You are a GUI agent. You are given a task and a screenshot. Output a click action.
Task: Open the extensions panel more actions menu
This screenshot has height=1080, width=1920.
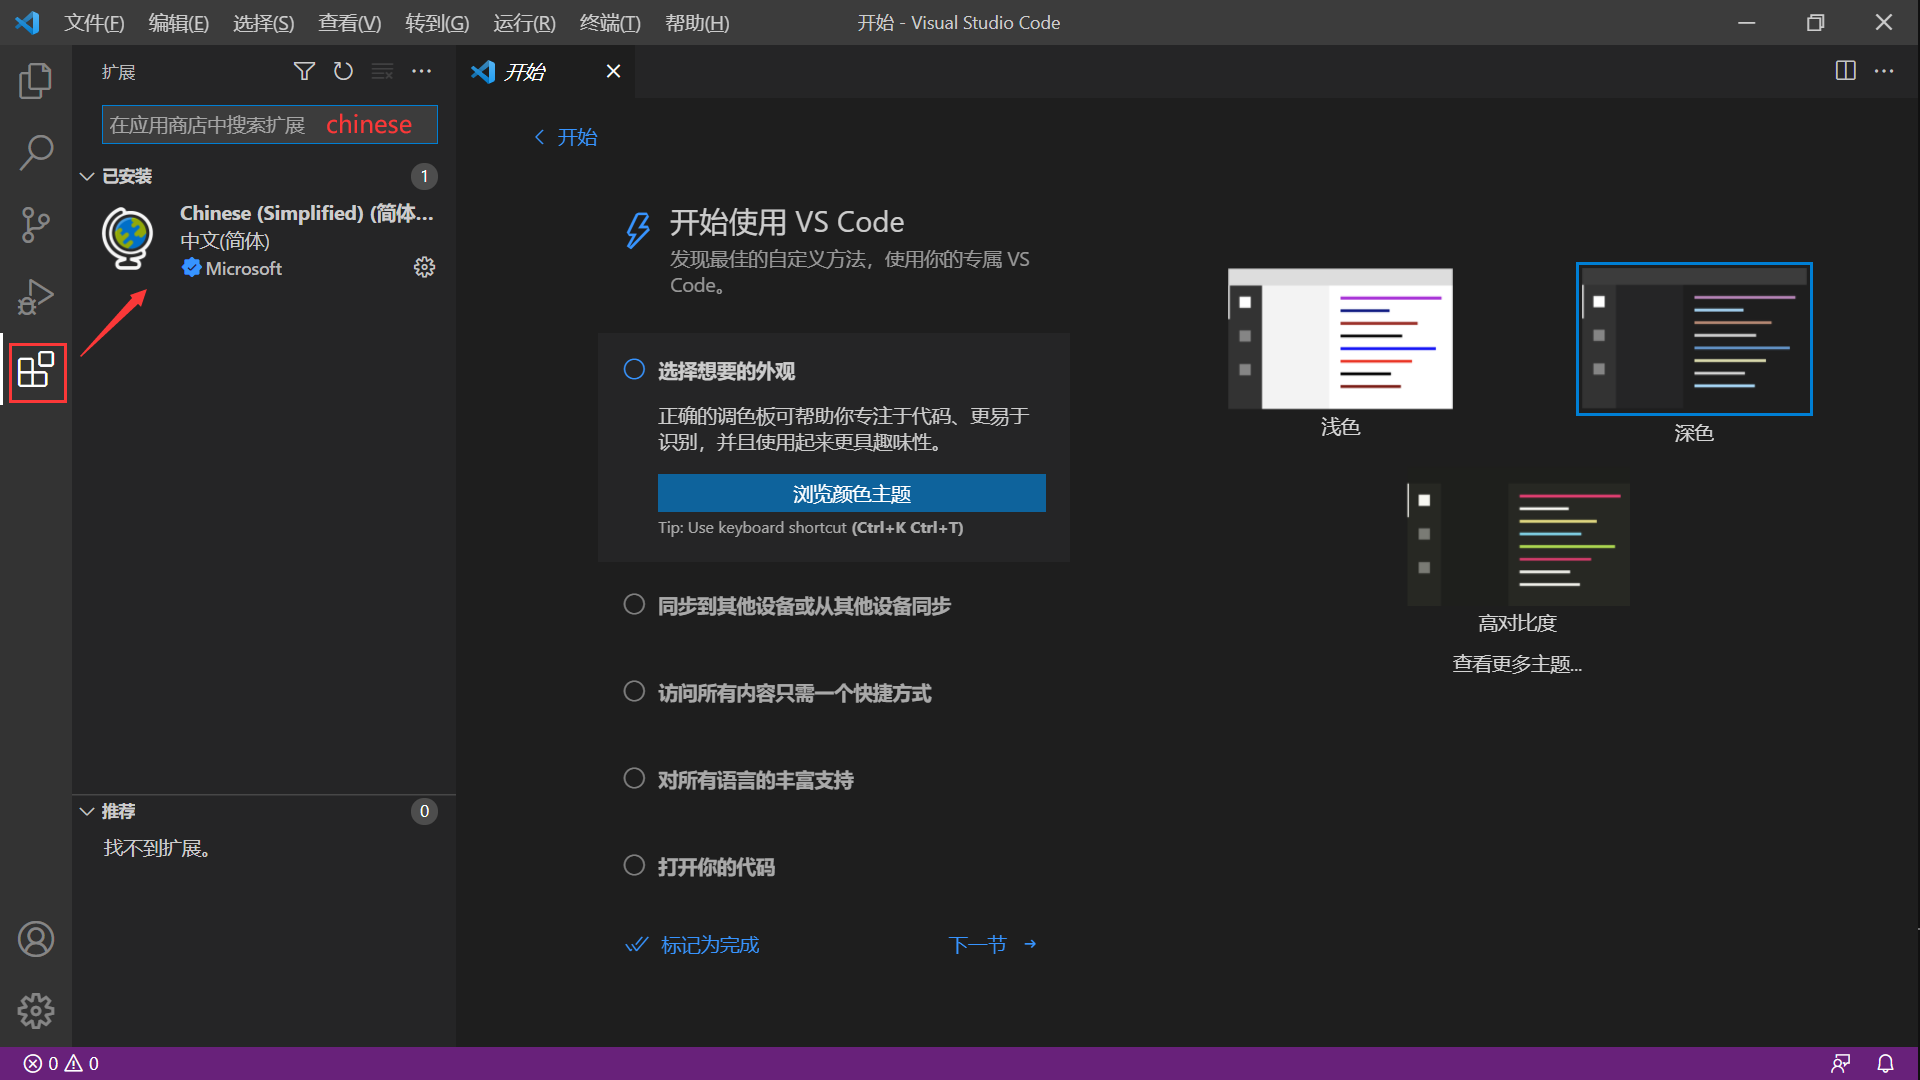[x=422, y=71]
